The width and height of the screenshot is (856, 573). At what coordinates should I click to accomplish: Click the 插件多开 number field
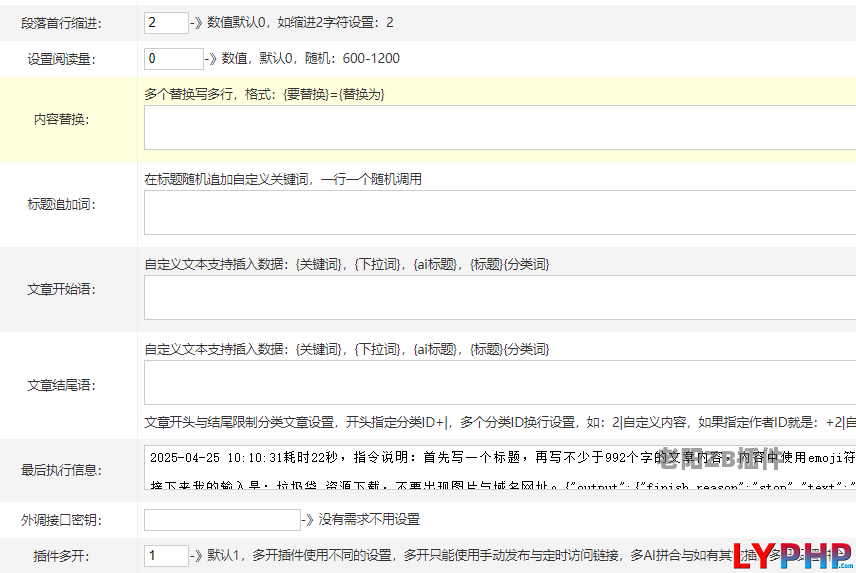point(166,556)
